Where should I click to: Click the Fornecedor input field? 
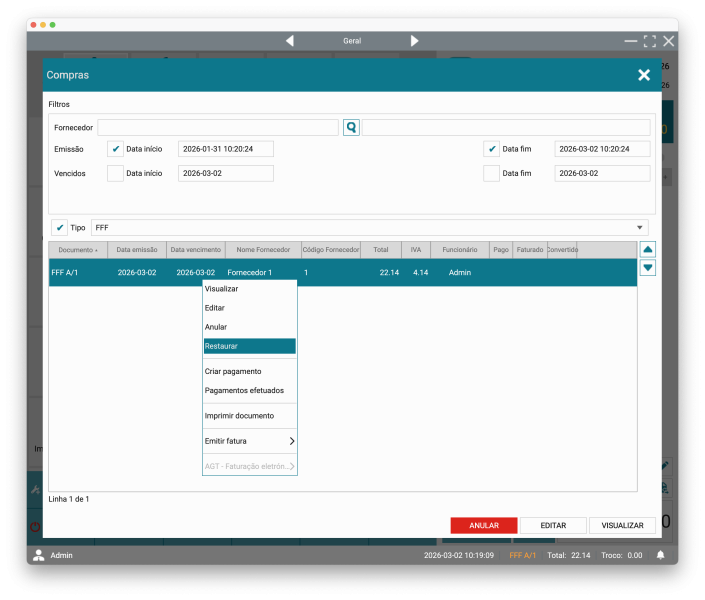click(218, 128)
